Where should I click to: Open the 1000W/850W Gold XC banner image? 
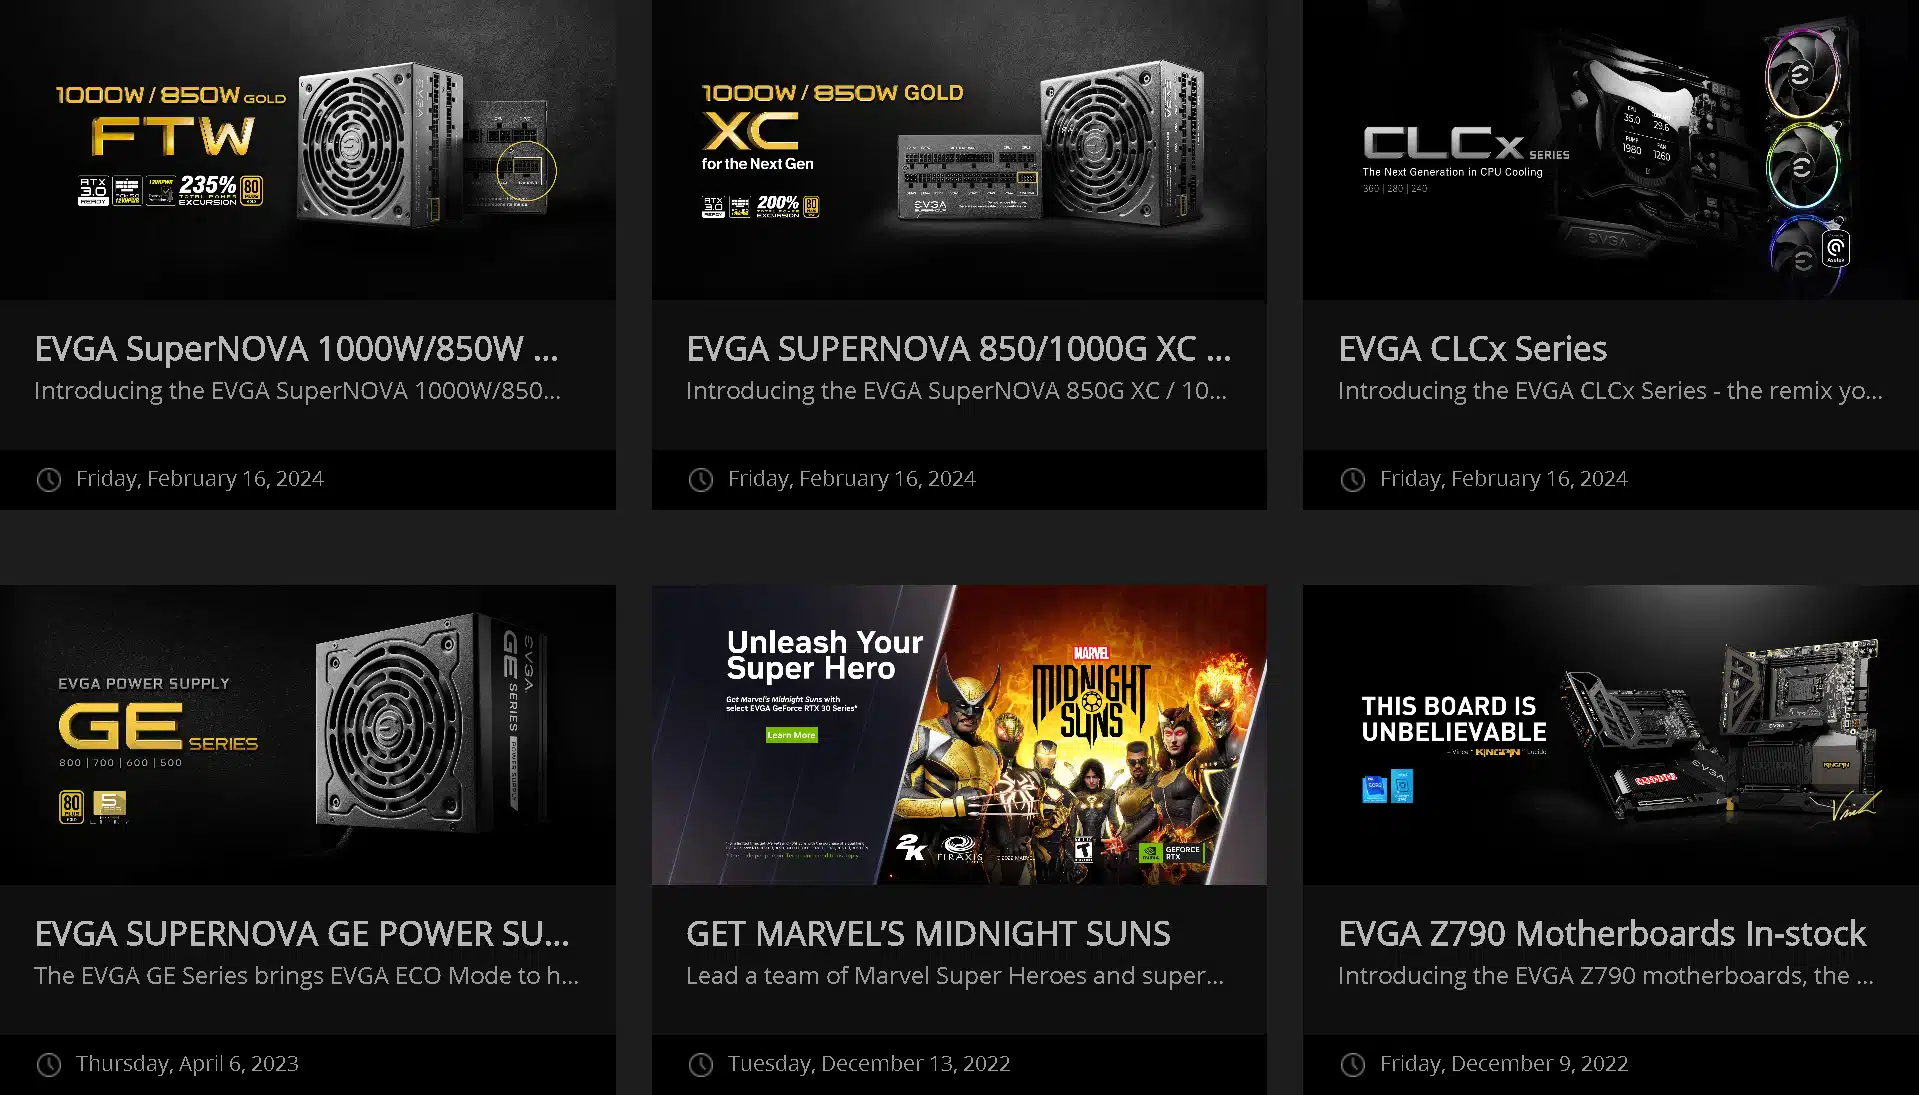coord(959,150)
